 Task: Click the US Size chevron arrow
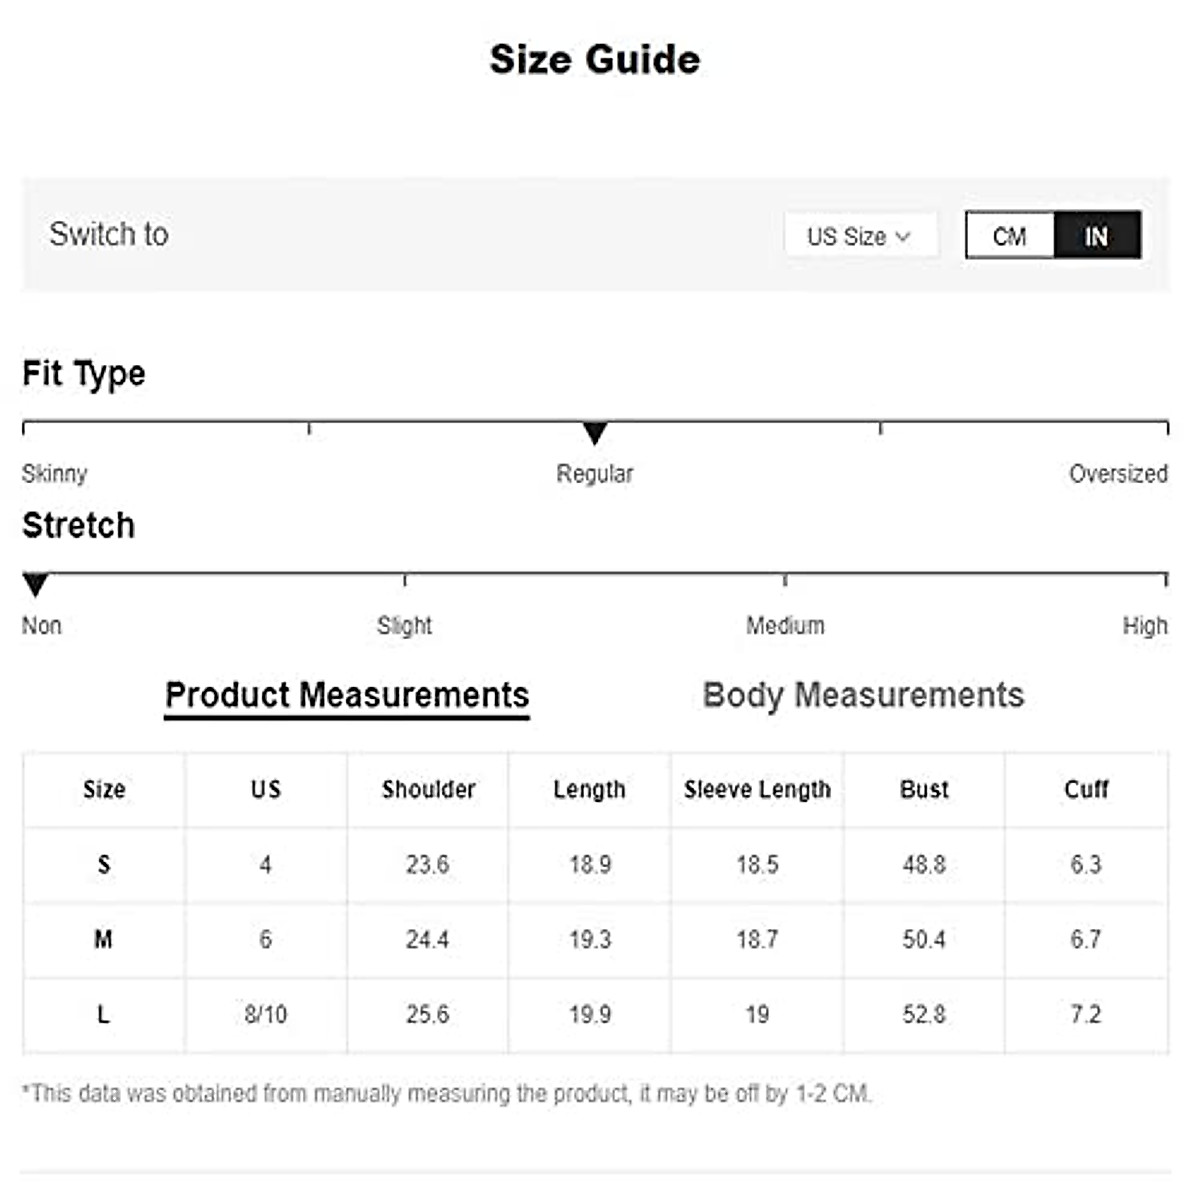903,237
